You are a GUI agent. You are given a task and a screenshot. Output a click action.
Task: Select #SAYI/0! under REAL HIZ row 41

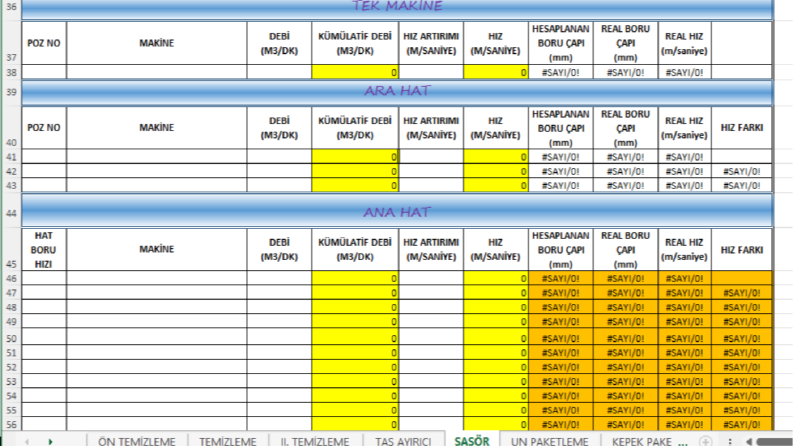(684, 157)
